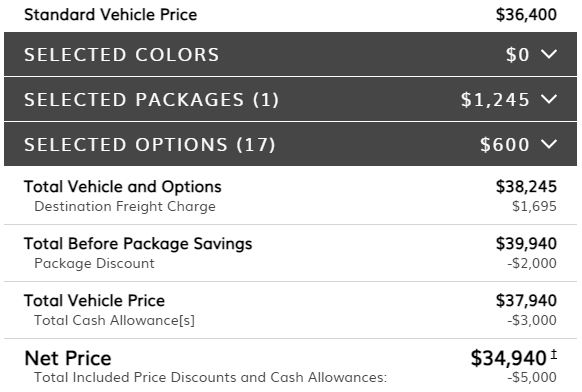Expand the Selected Options chevron arrow
Image resolution: width=582 pixels, height=392 pixels.
coord(549,144)
